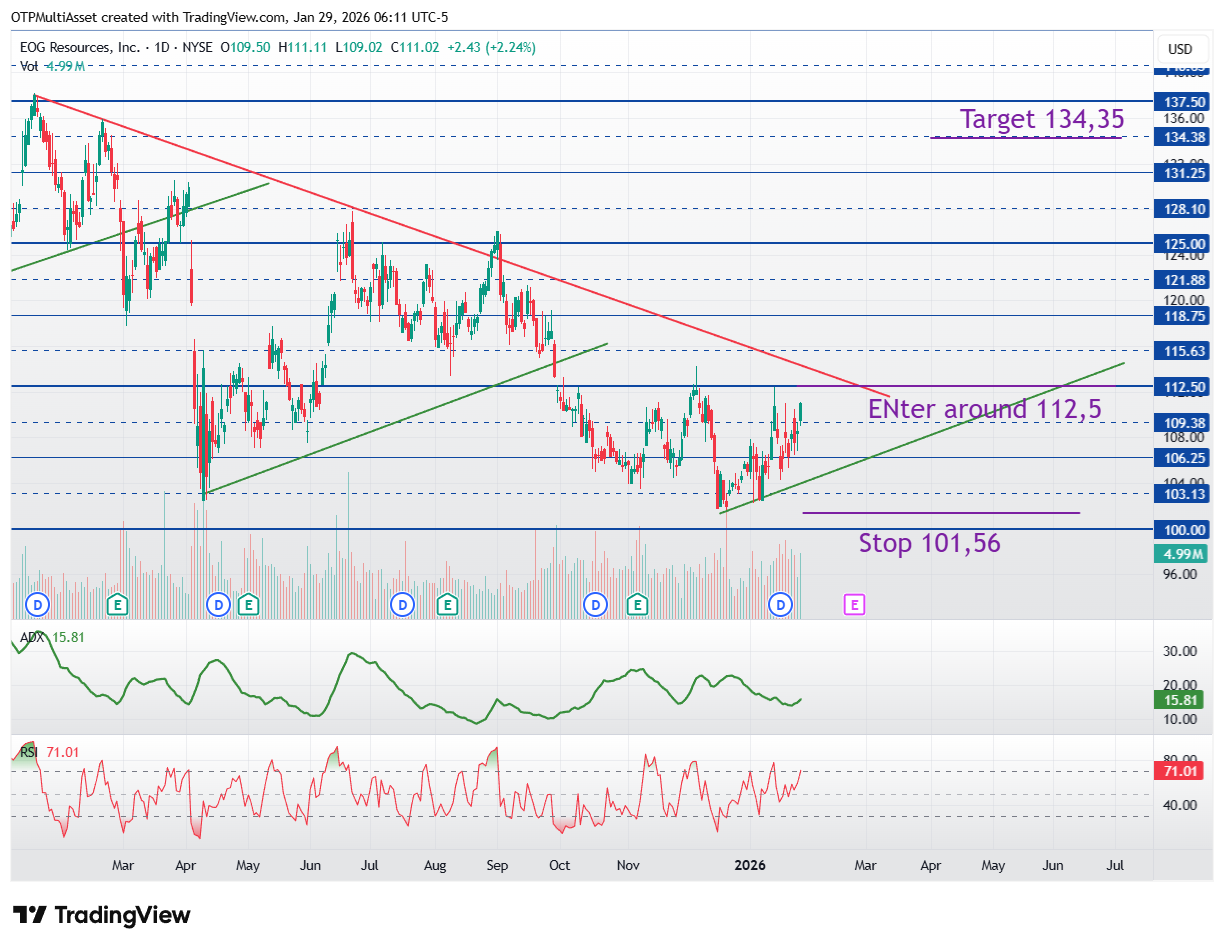Image resolution: width=1224 pixels, height=949 pixels.
Task: Click the earnings marker near early March
Action: pyautogui.click(x=118, y=604)
